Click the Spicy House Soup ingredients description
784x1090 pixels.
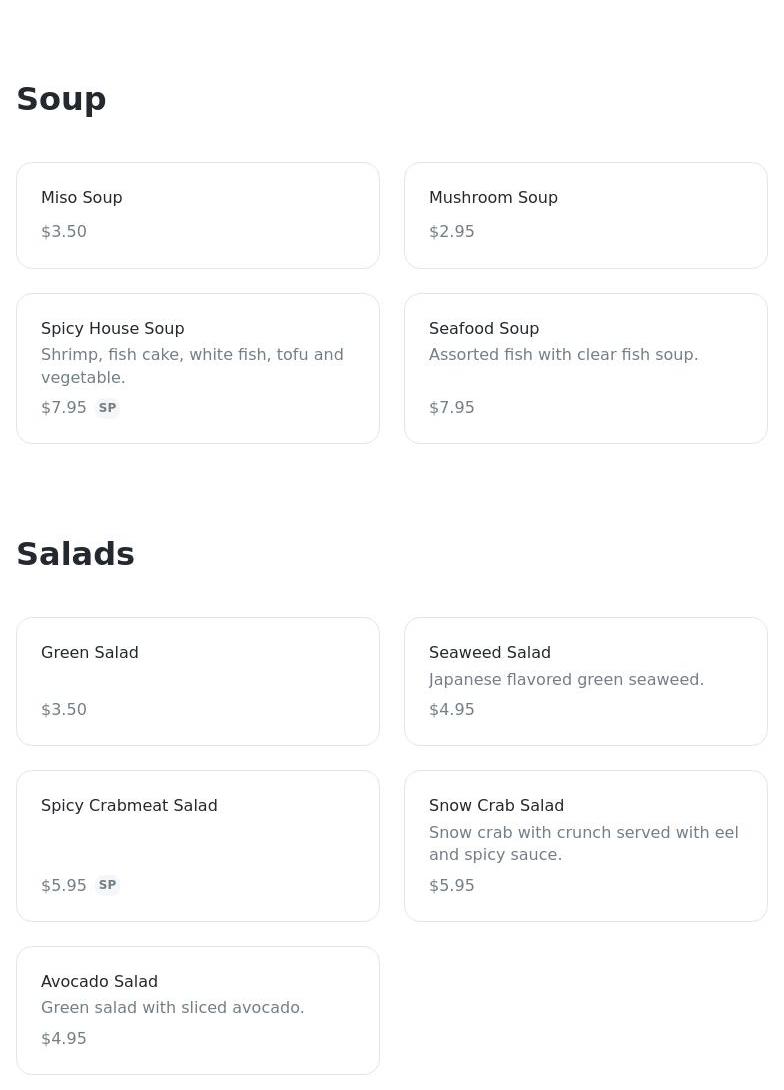[x=192, y=366]
